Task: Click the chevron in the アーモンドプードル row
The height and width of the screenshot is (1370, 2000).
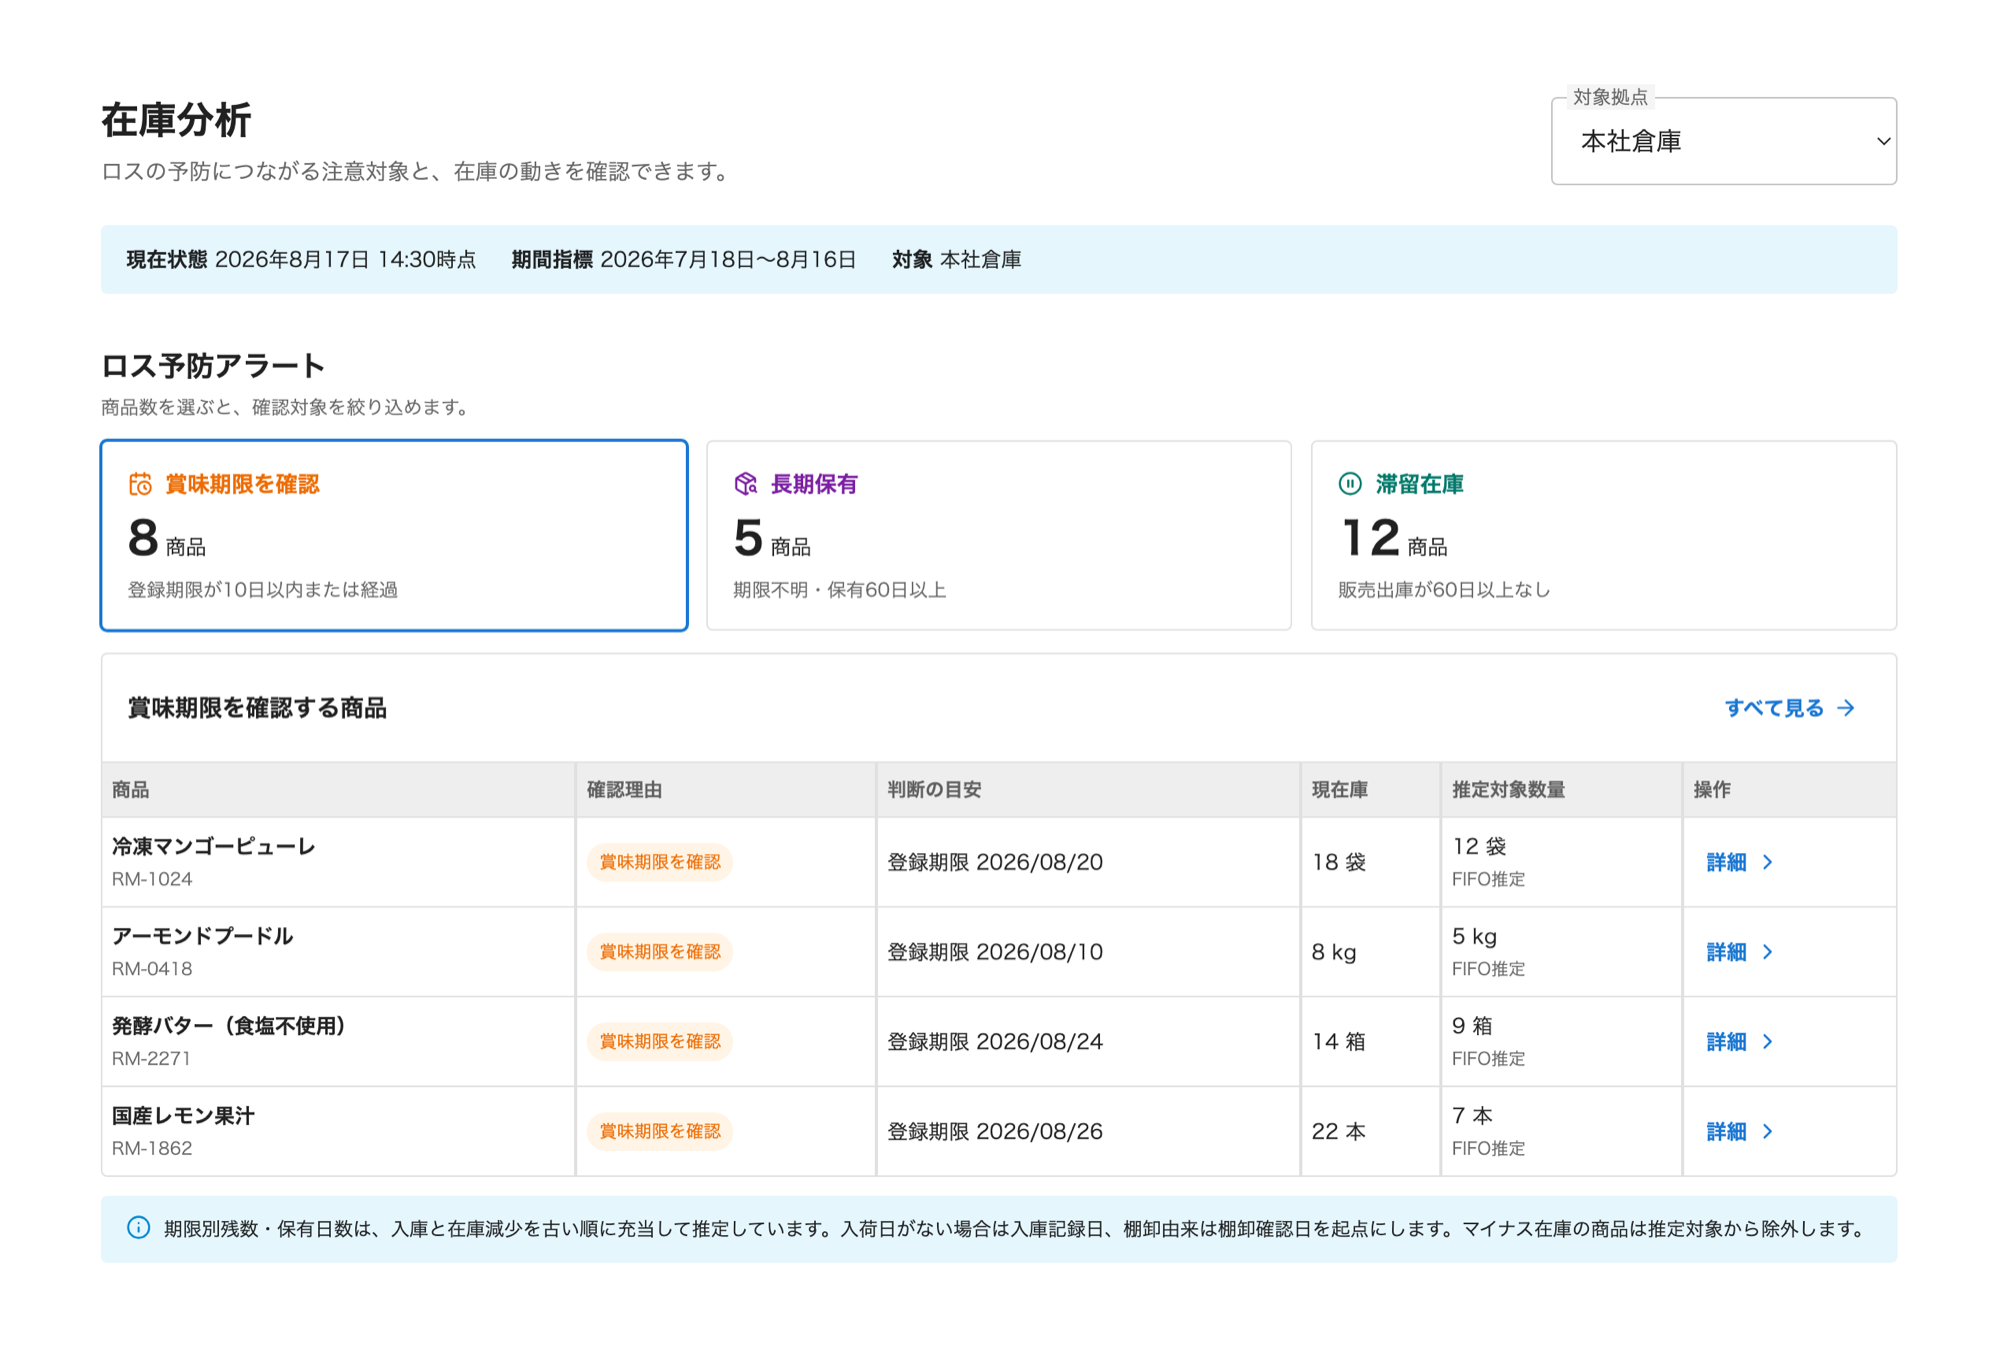Action: [x=1767, y=952]
